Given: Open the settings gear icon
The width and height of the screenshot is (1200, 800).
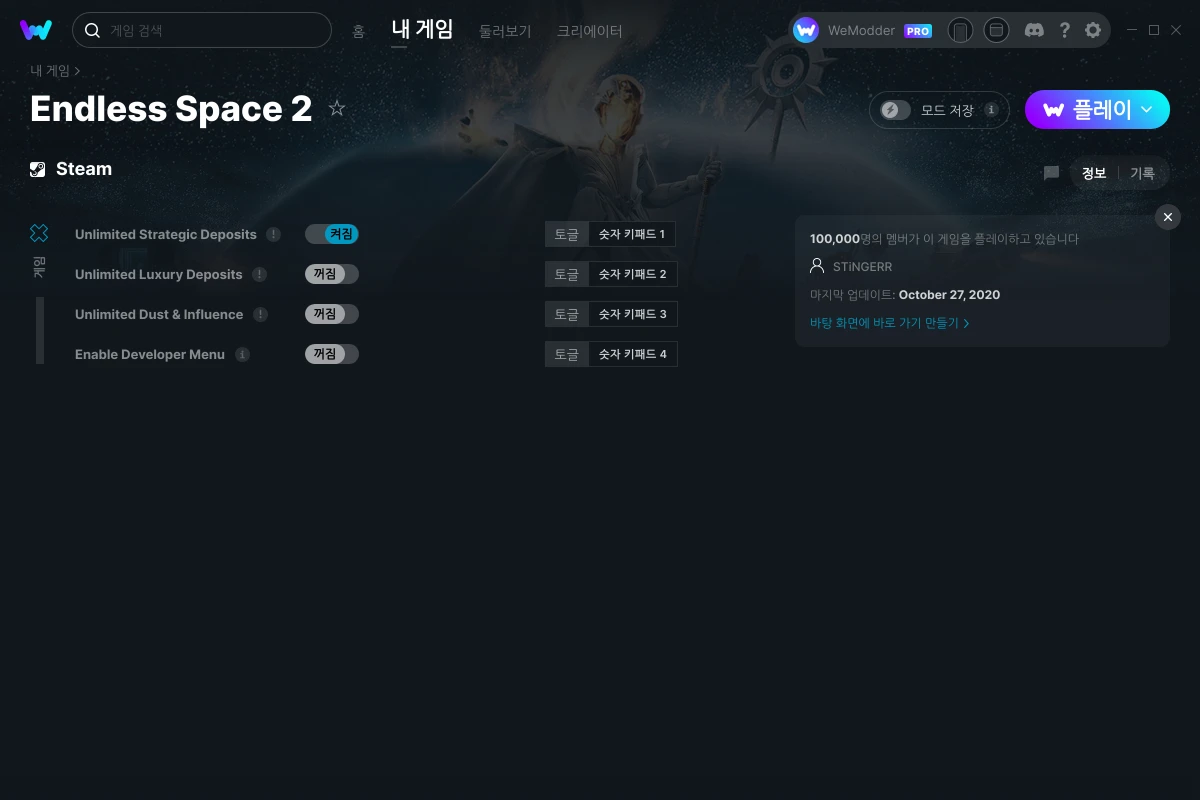Looking at the screenshot, I should pyautogui.click(x=1093, y=30).
